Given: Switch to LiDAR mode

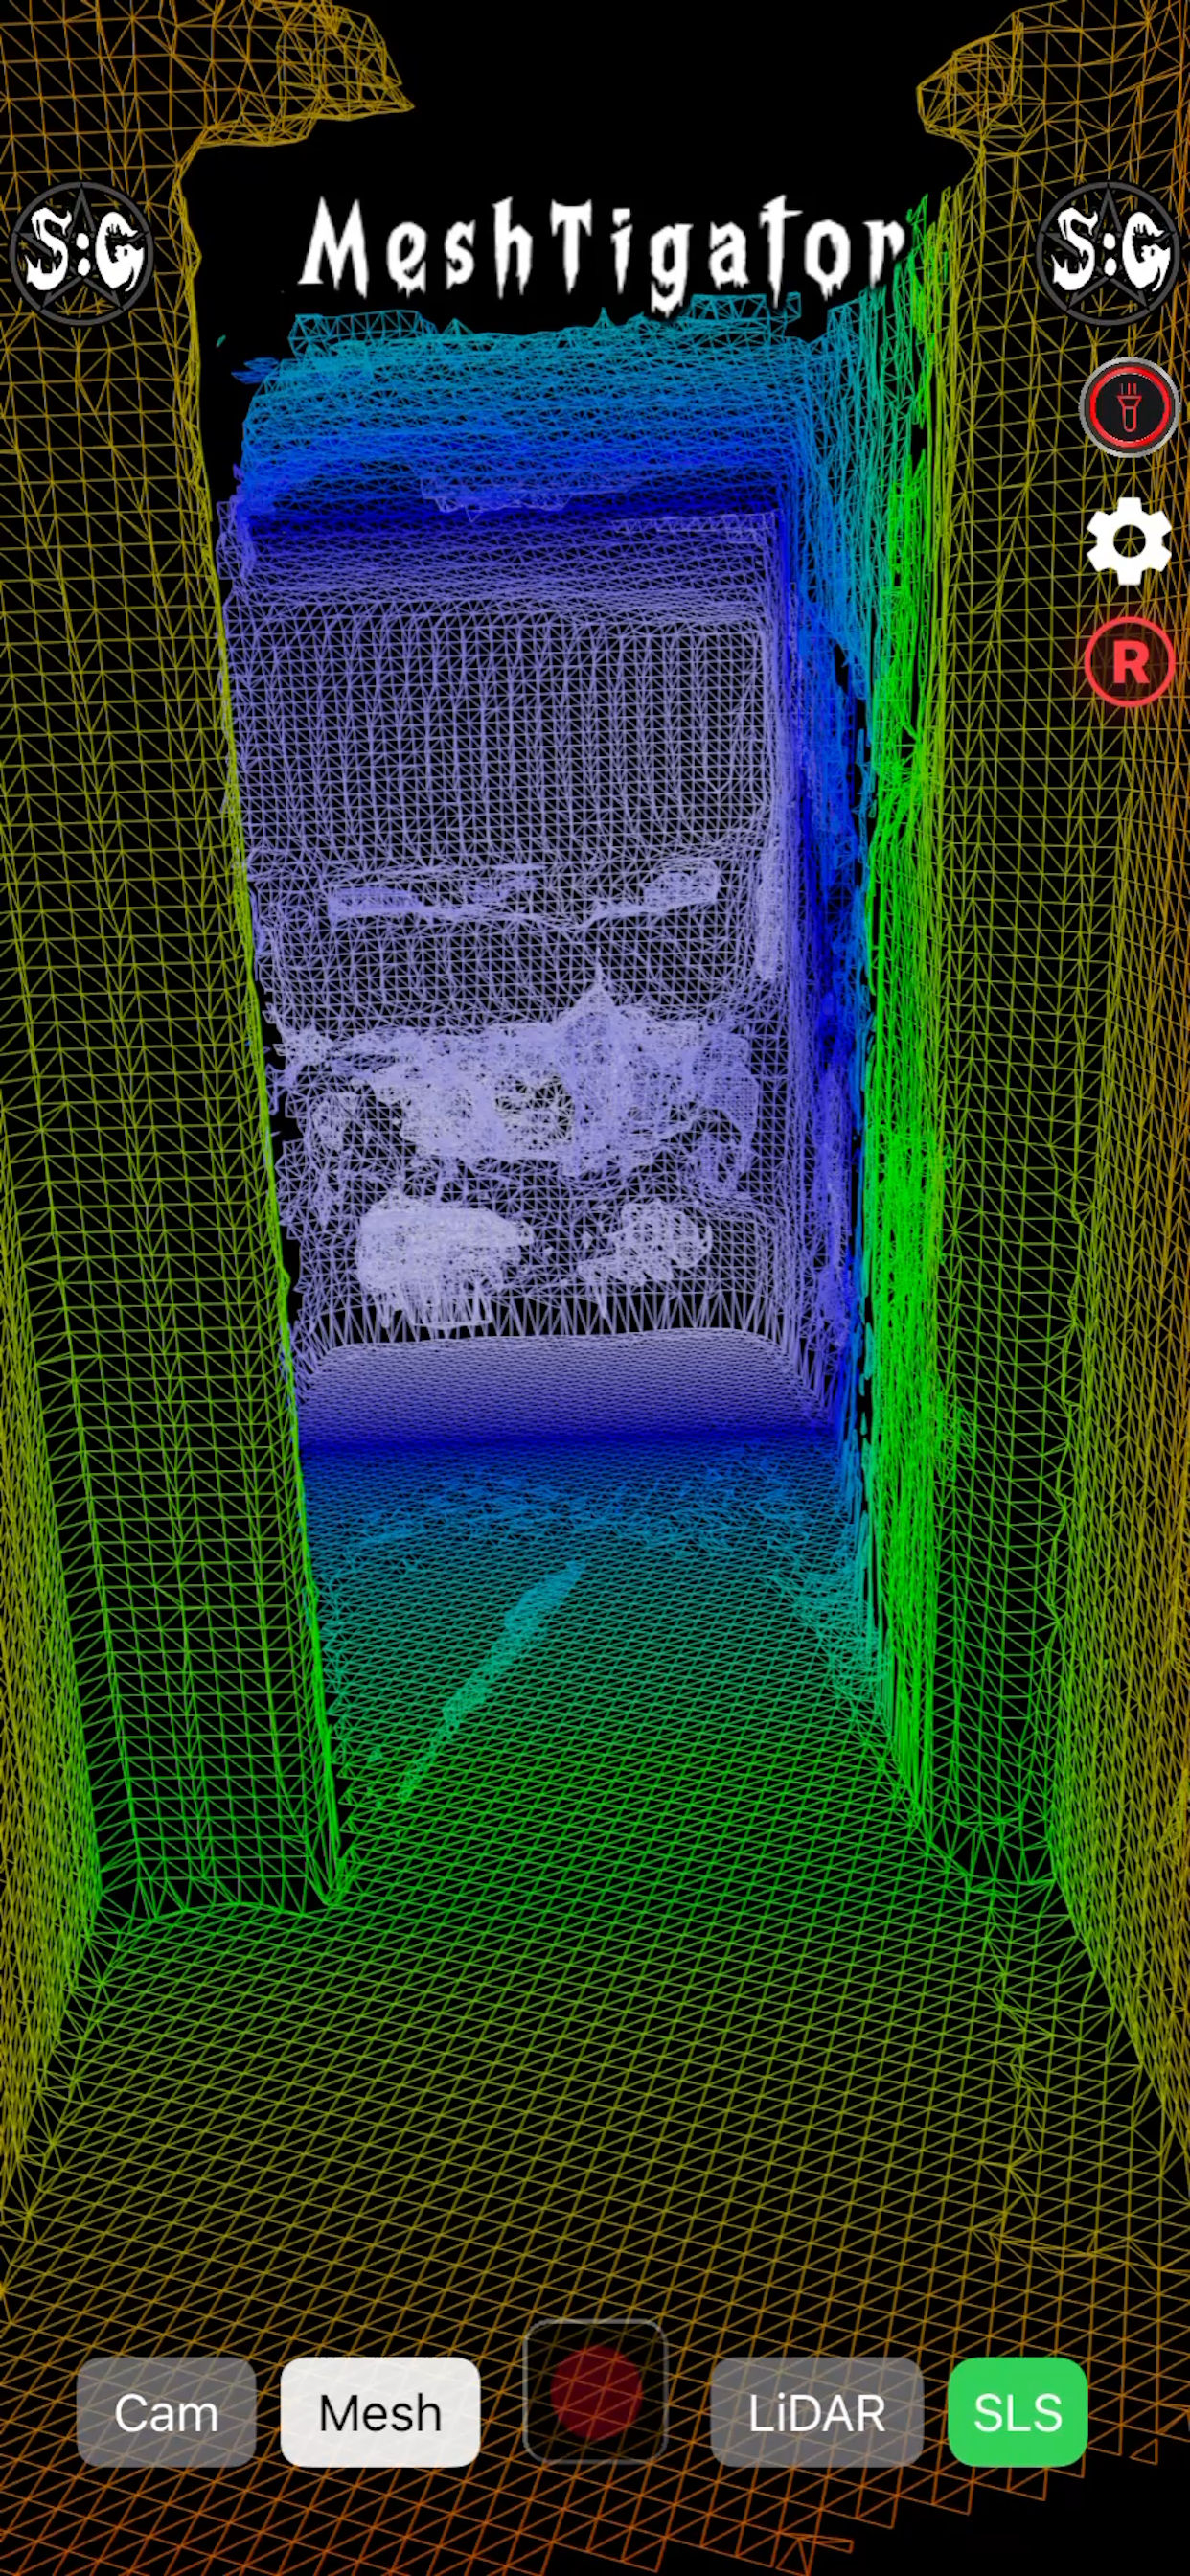Looking at the screenshot, I should [816, 2413].
